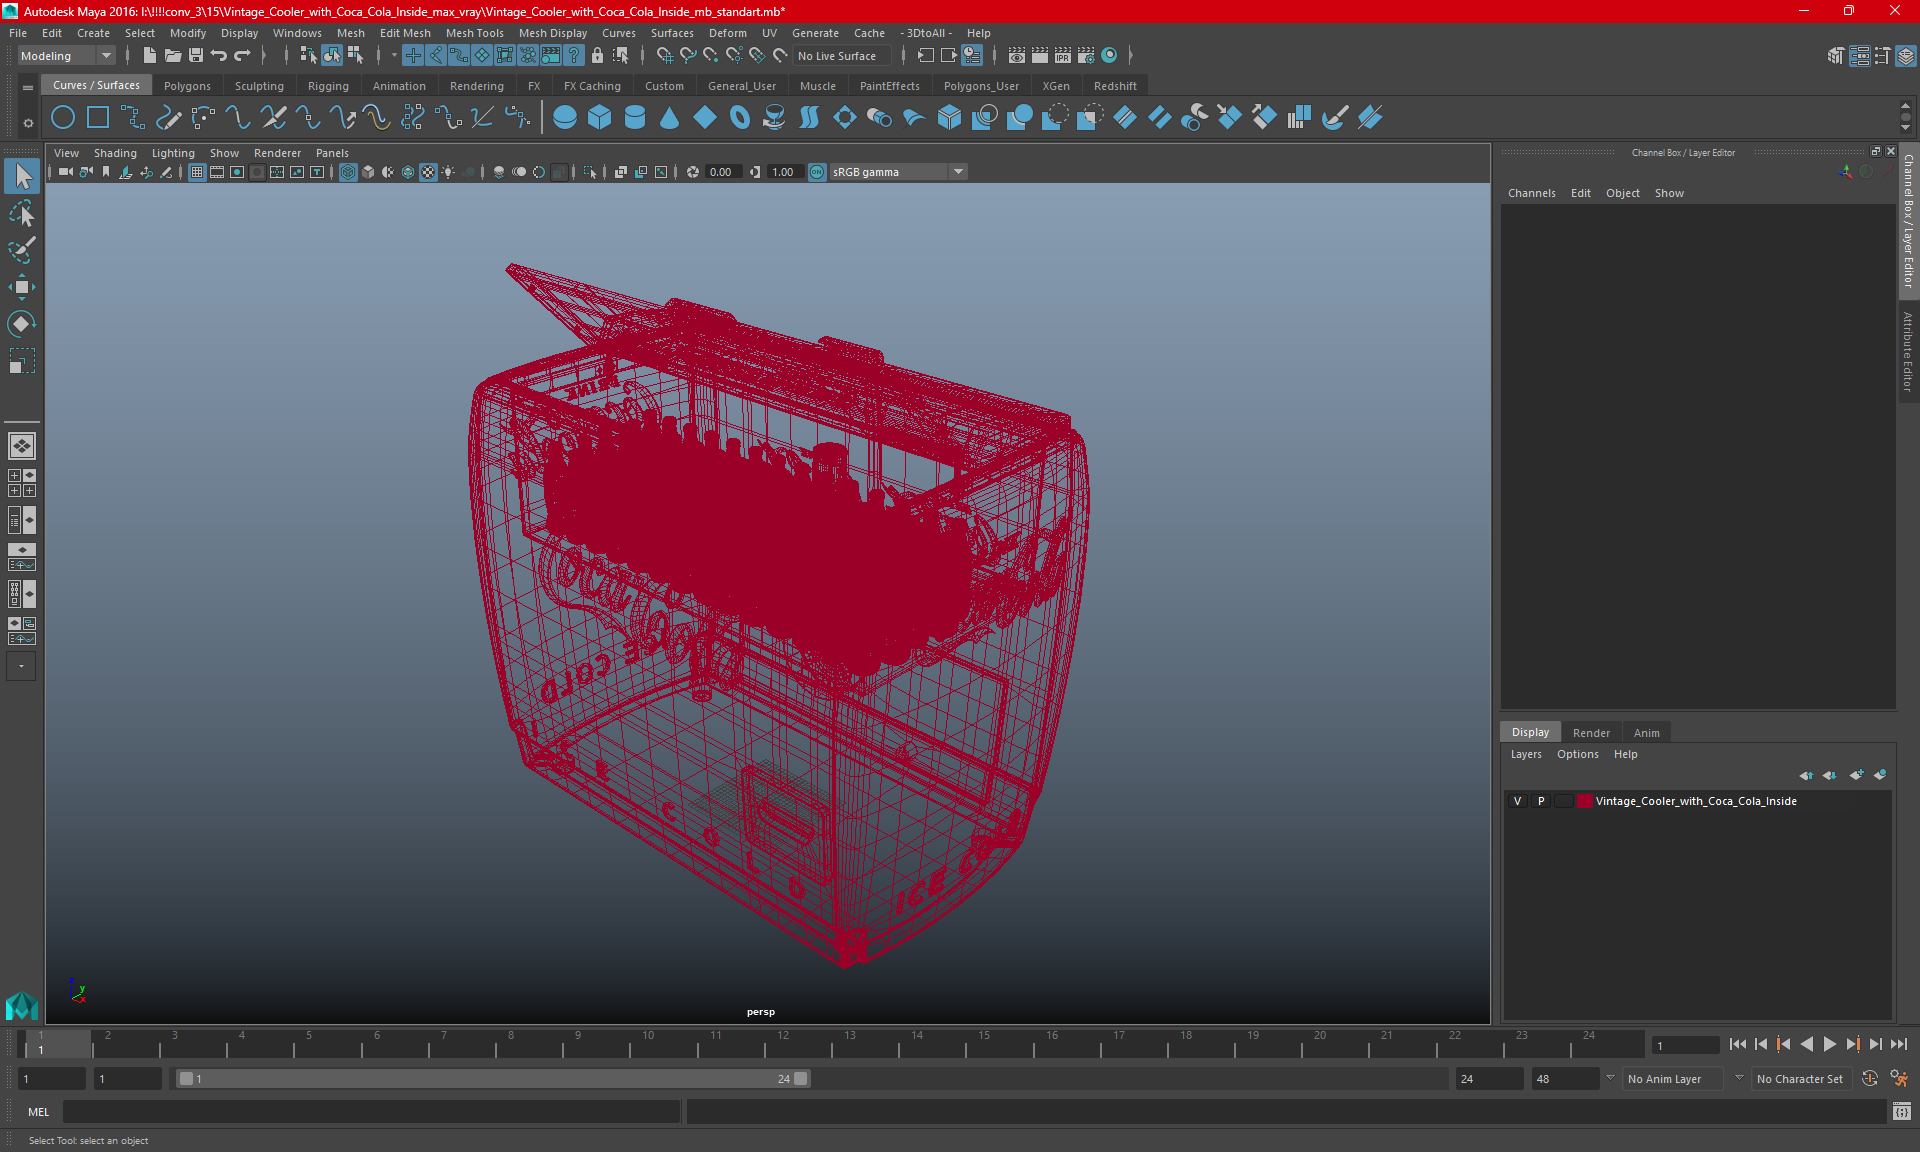
Task: Open Channels menu in Channel Box
Action: (1531, 193)
